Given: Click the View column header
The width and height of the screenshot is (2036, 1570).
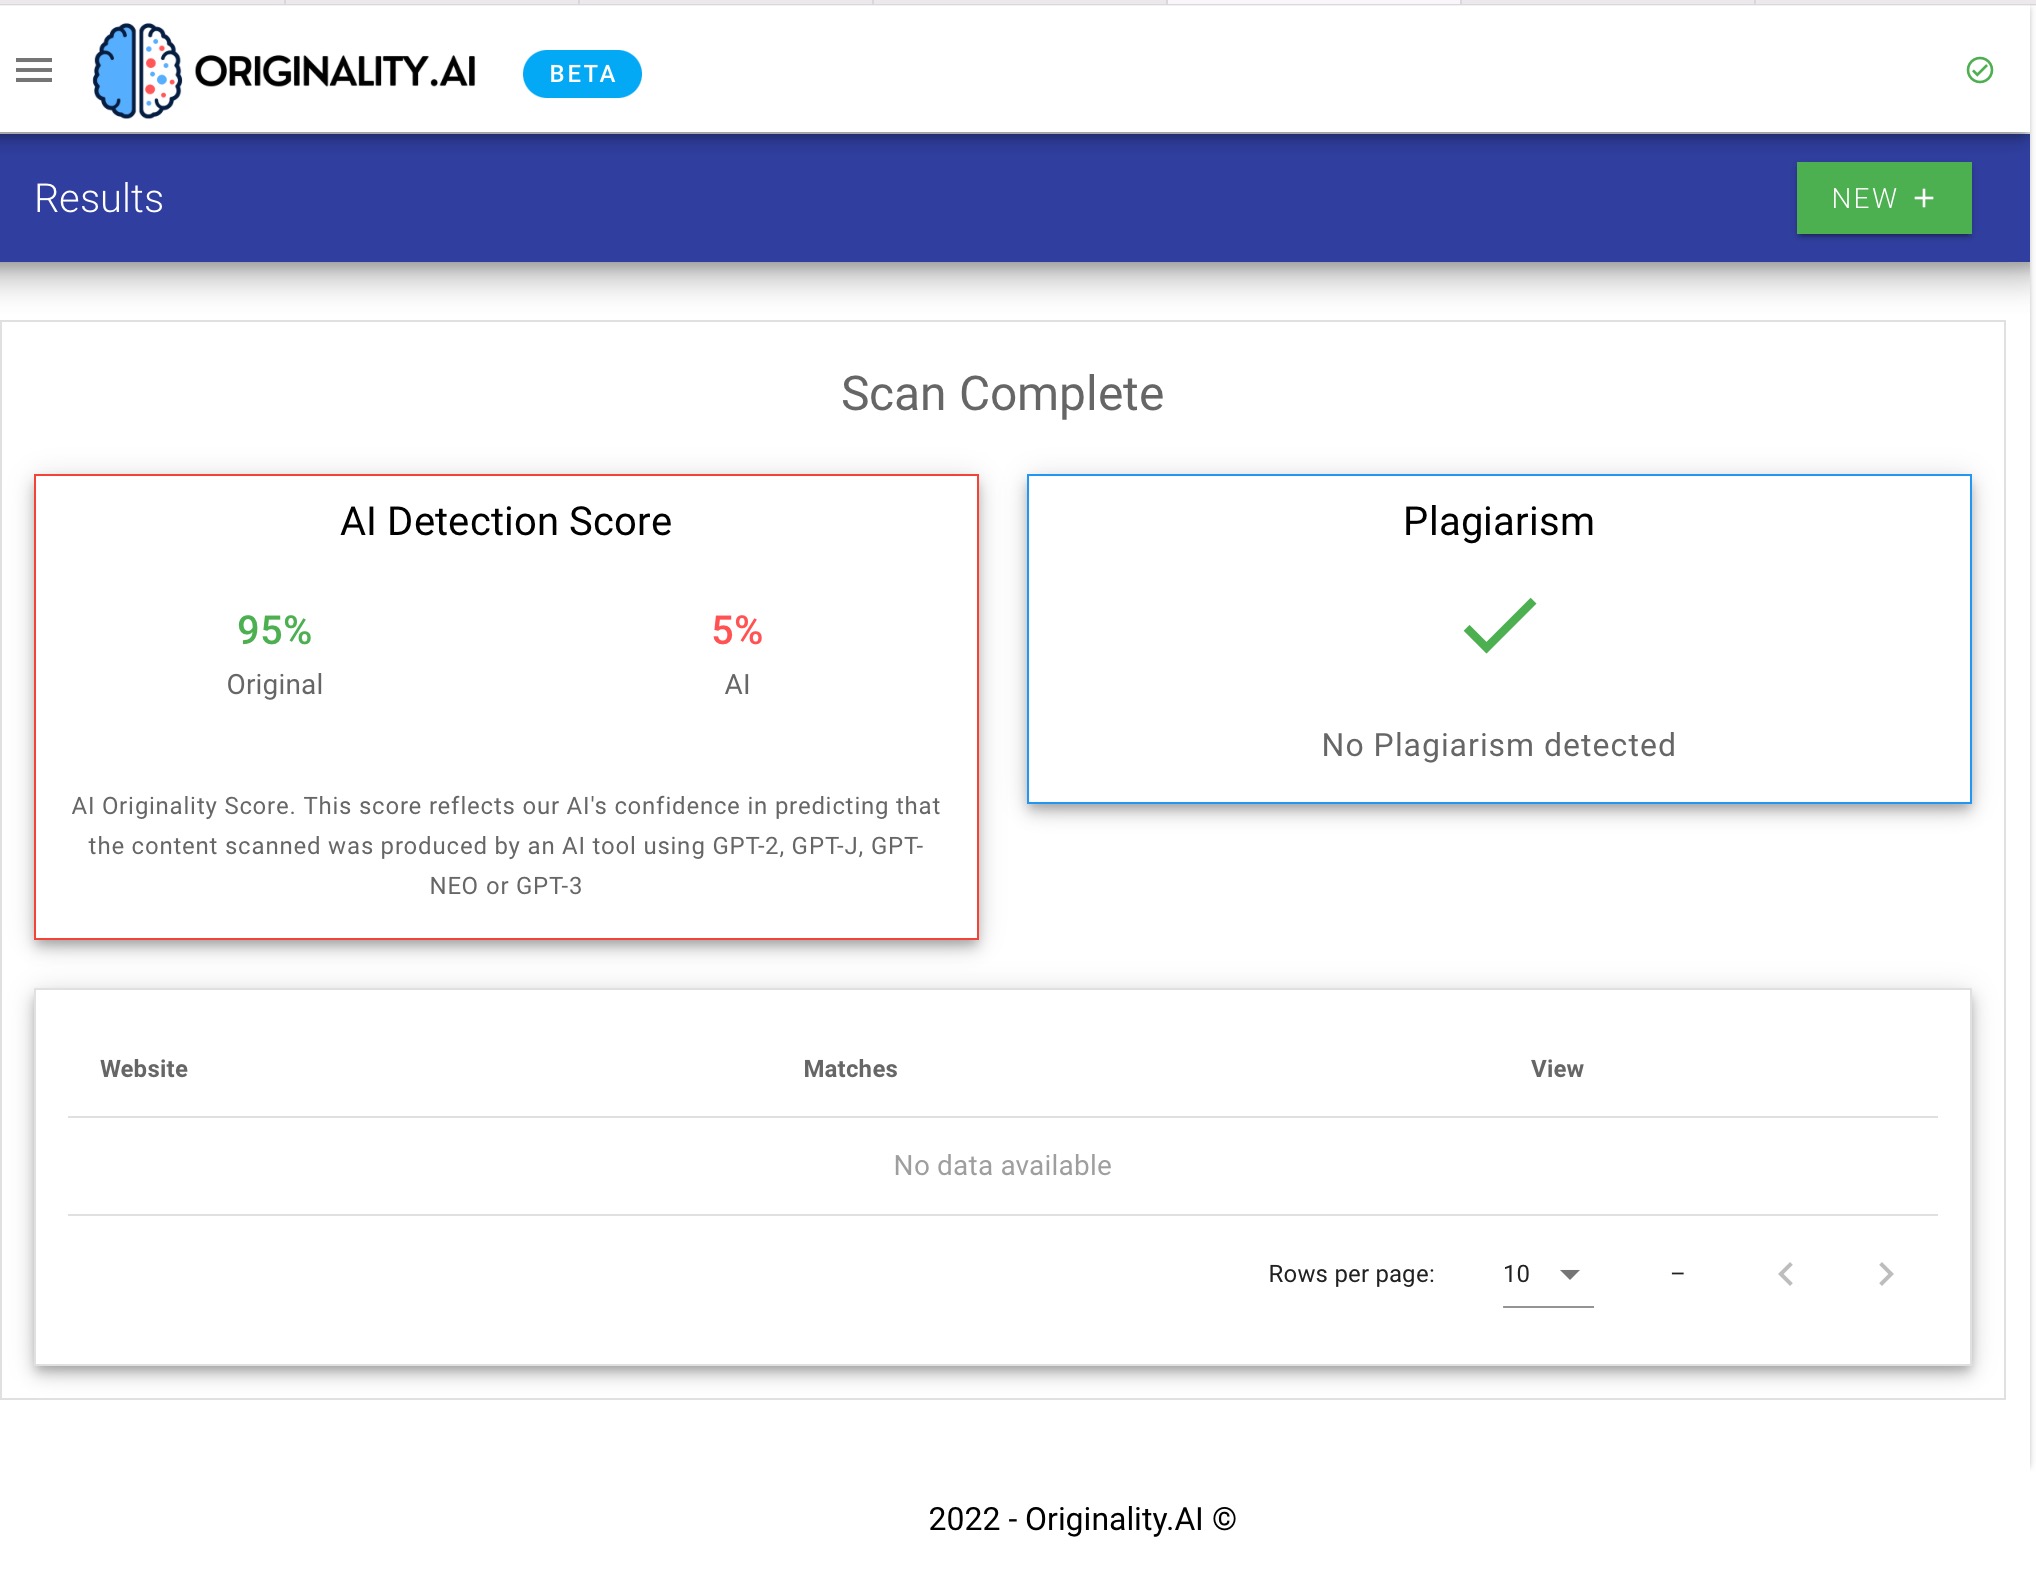Looking at the screenshot, I should pyautogui.click(x=1557, y=1069).
